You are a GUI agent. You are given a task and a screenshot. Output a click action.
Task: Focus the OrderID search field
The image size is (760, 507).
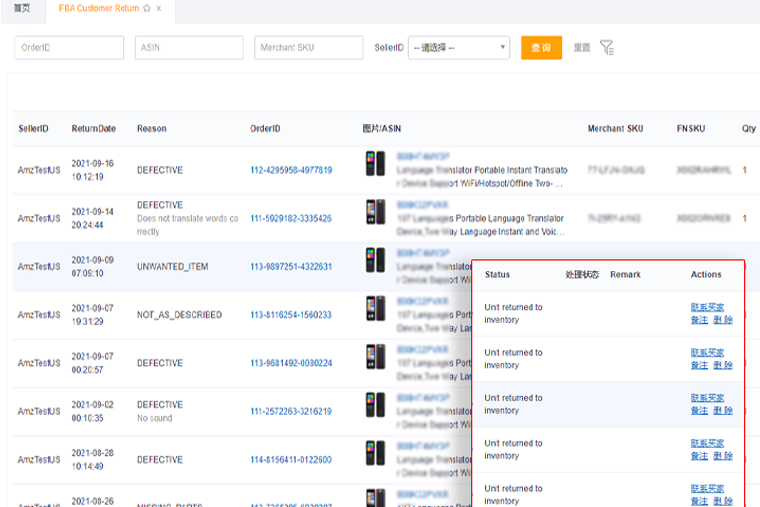coord(69,48)
